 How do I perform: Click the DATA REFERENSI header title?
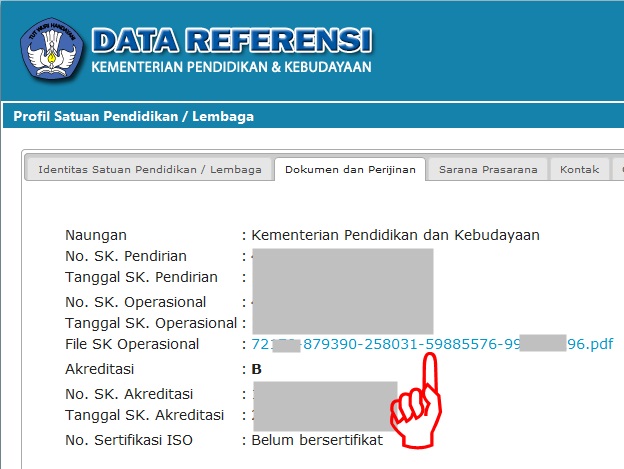(232, 40)
